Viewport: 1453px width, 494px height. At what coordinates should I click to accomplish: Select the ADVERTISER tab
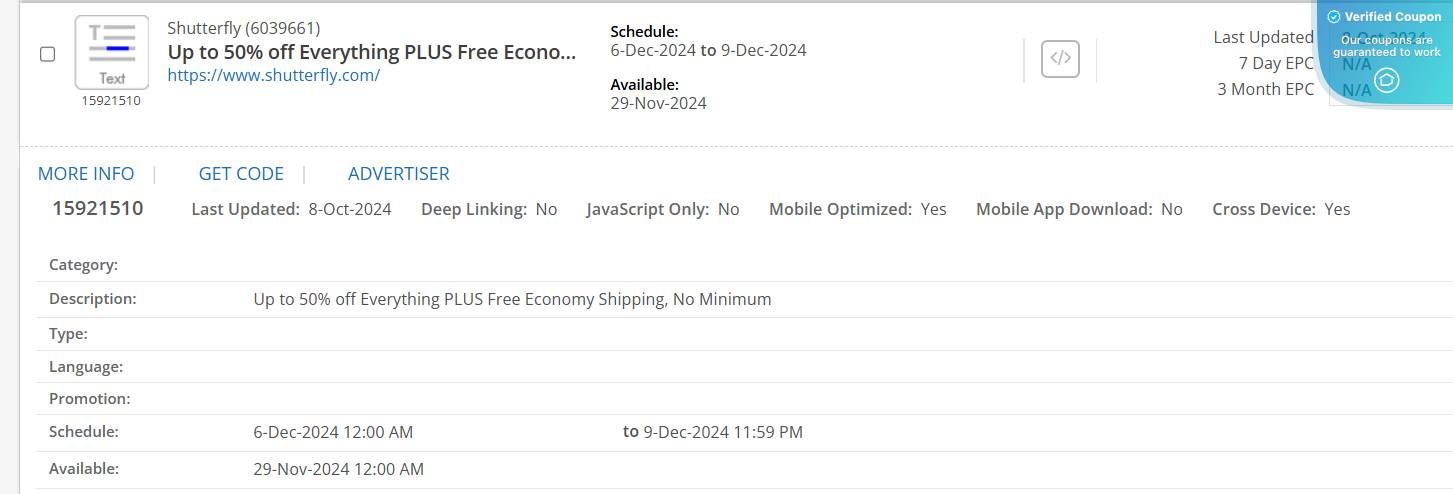tap(399, 174)
